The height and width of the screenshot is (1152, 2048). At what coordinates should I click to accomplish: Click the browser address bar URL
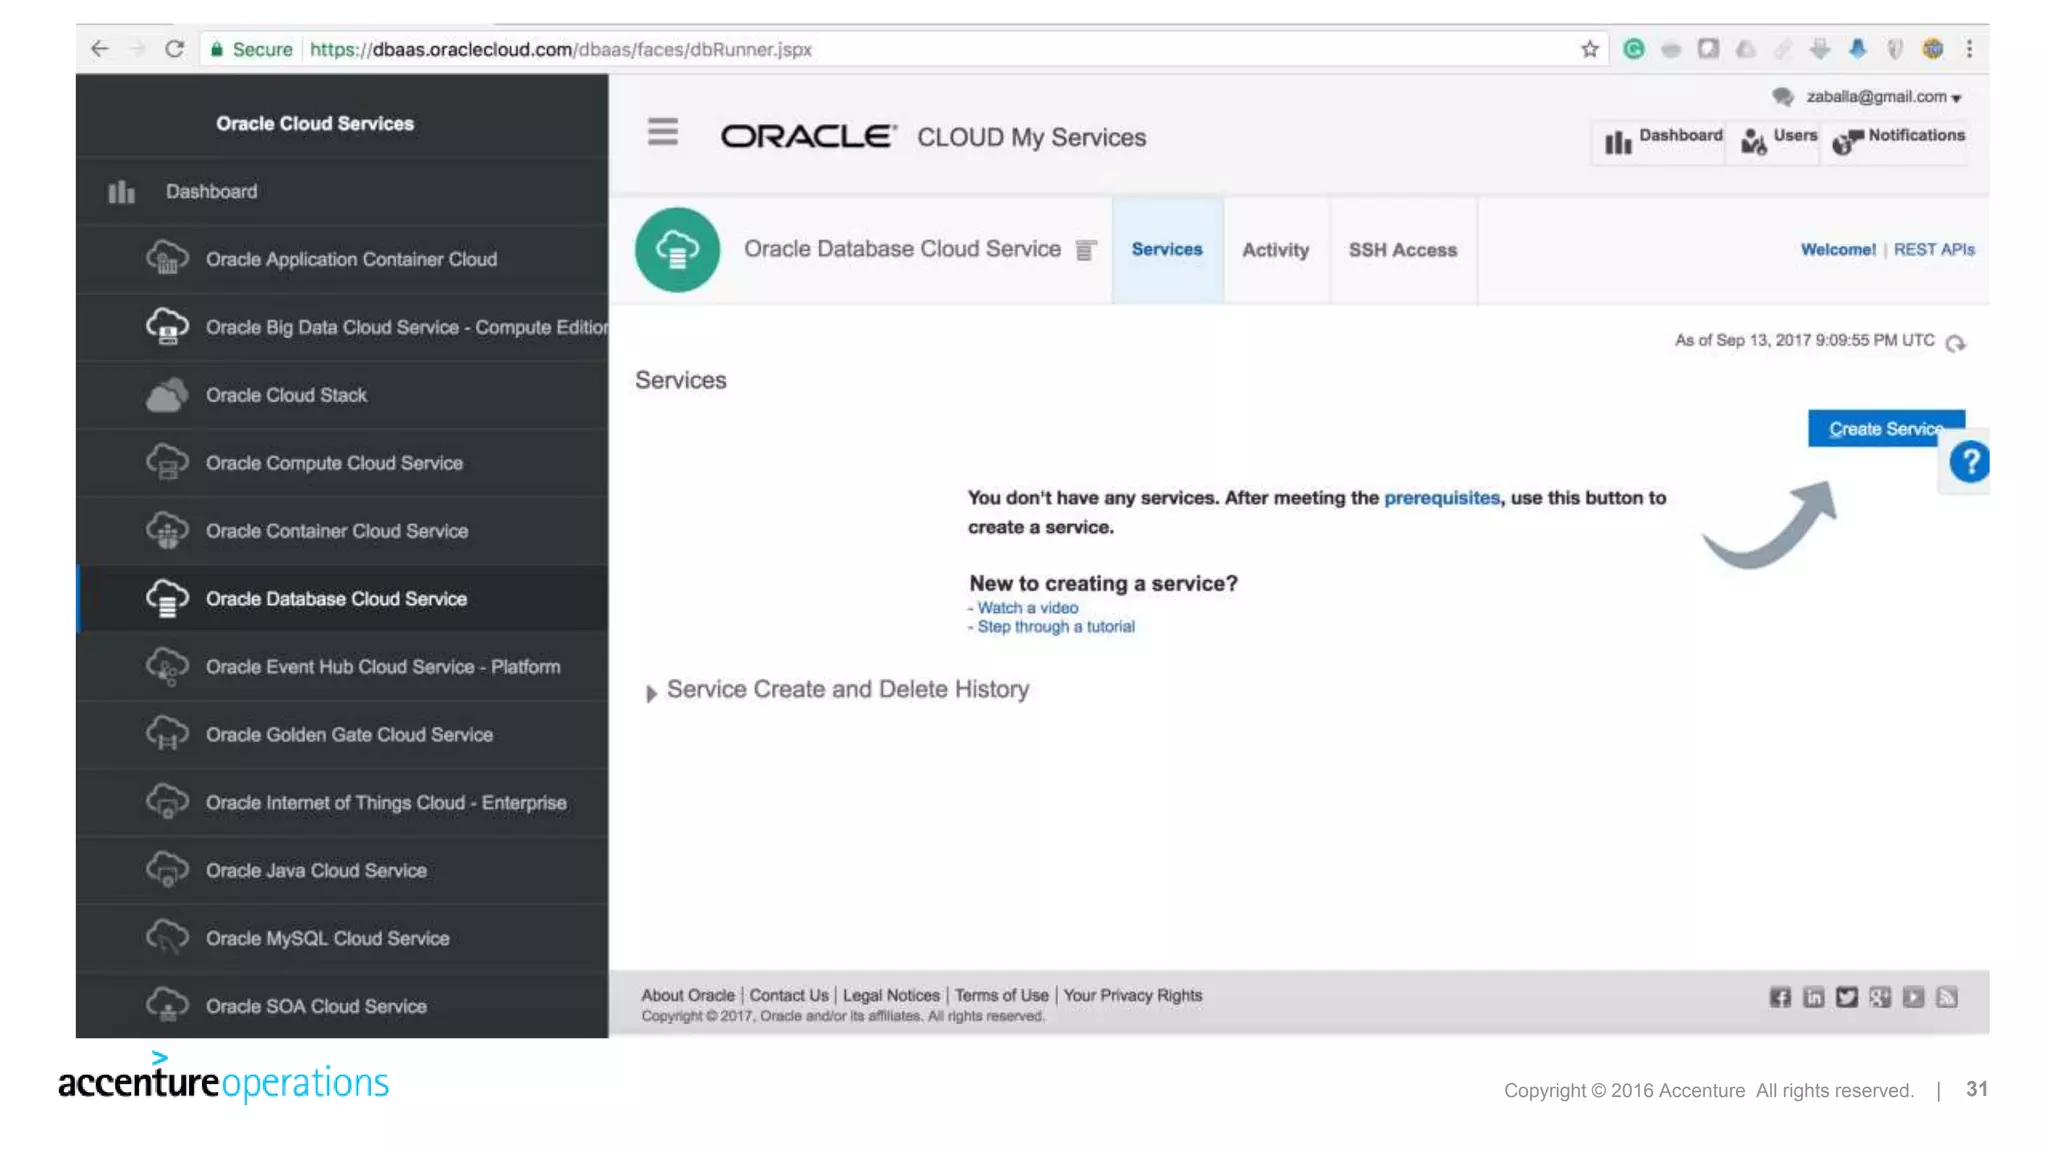coord(560,49)
